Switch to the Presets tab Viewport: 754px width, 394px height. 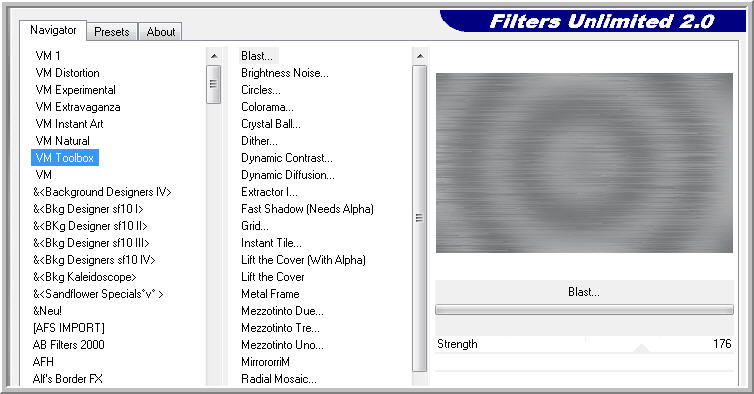(112, 32)
